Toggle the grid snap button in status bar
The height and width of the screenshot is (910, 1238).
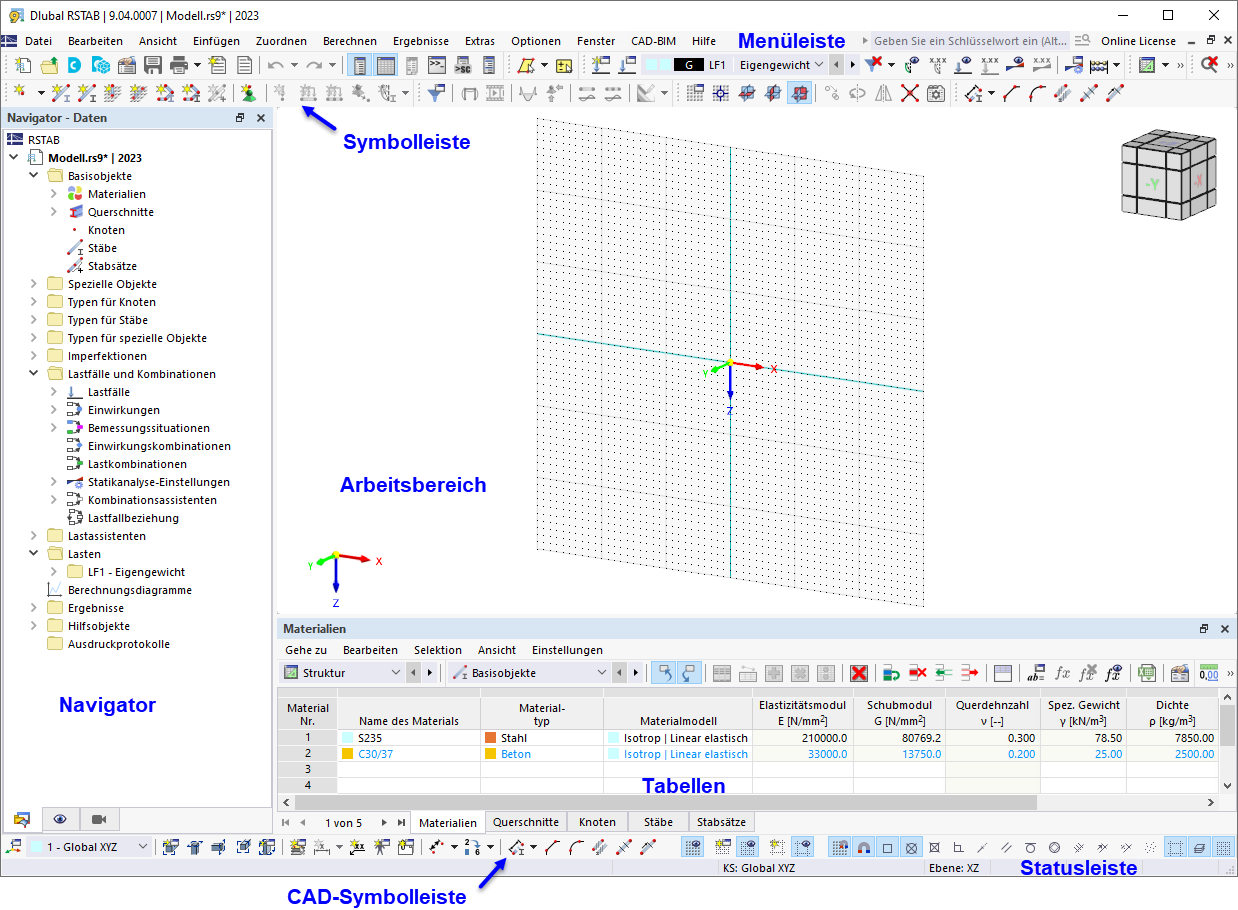click(x=840, y=847)
